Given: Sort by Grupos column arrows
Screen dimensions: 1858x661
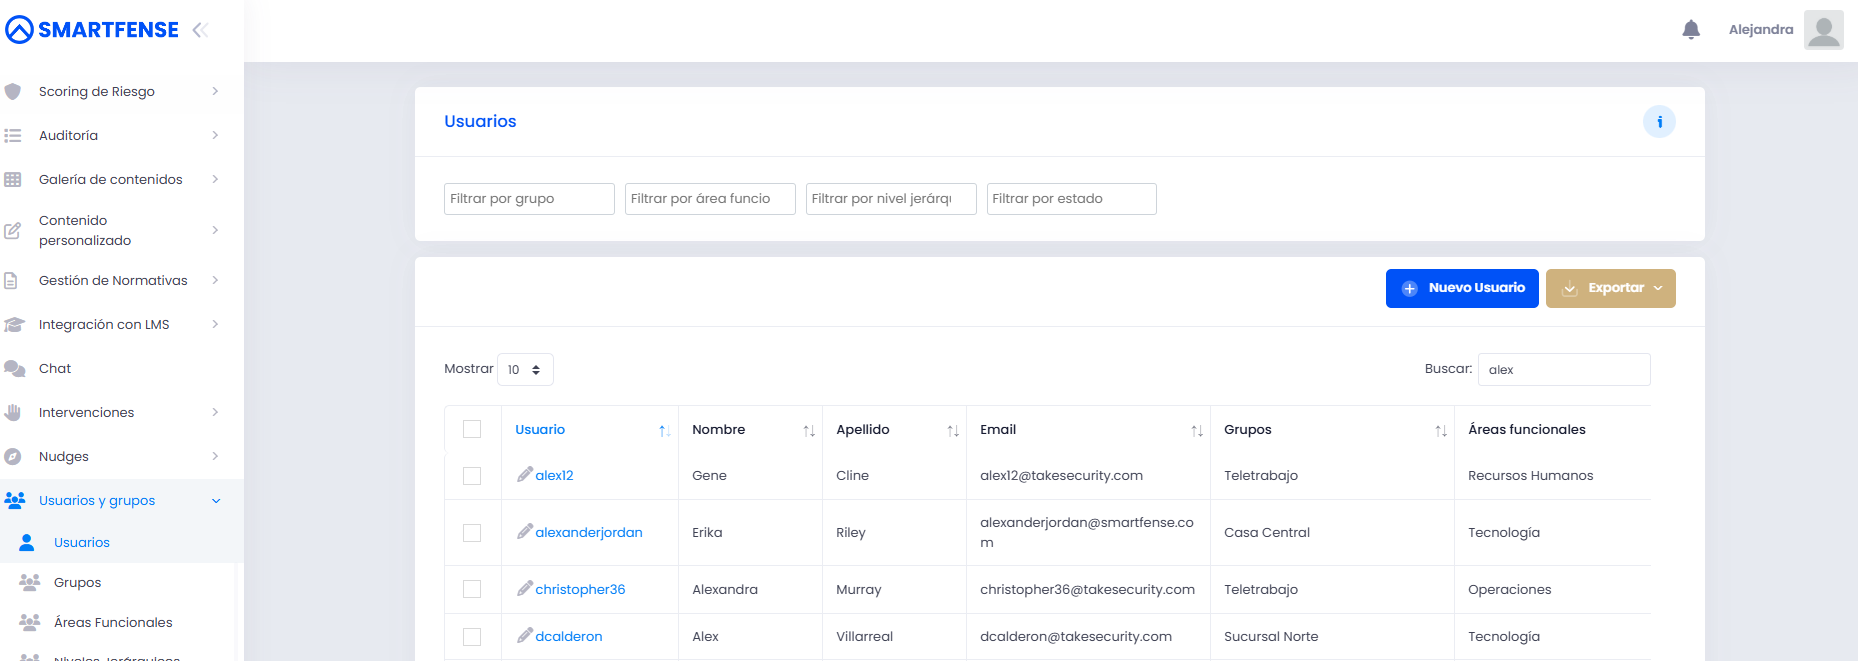Looking at the screenshot, I should point(1441,431).
